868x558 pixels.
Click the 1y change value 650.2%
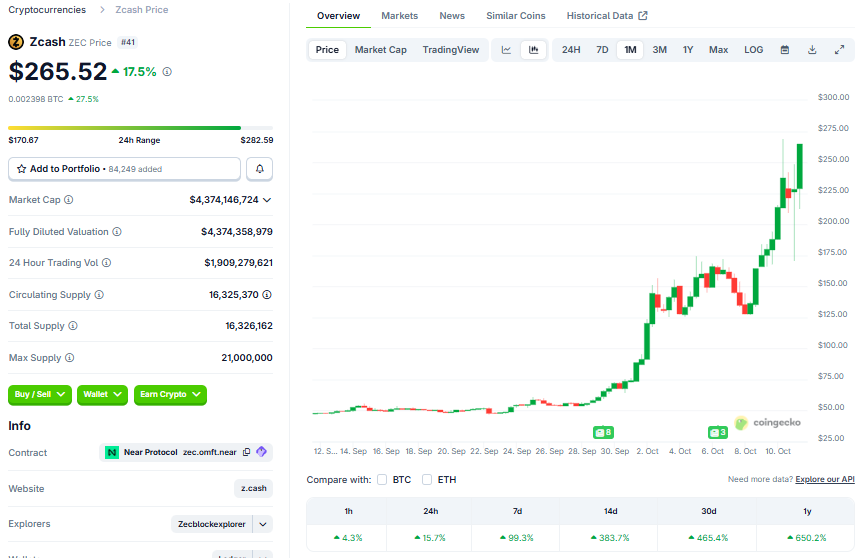coord(807,538)
